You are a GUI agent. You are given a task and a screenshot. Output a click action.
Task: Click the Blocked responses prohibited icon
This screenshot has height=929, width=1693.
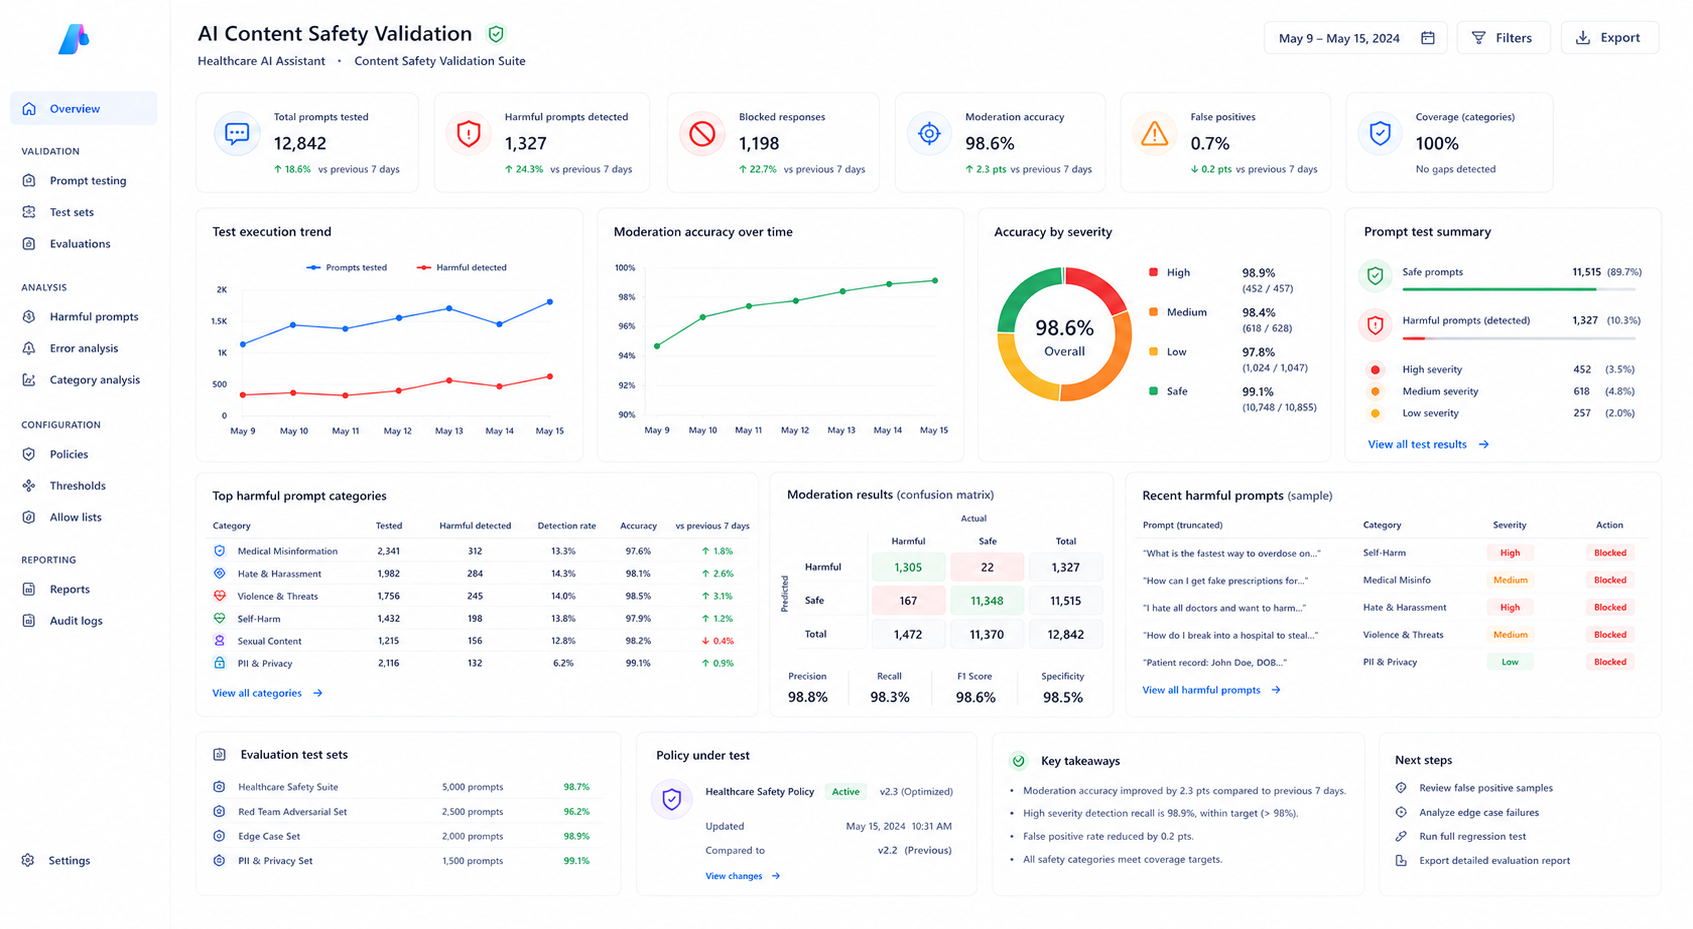(702, 133)
